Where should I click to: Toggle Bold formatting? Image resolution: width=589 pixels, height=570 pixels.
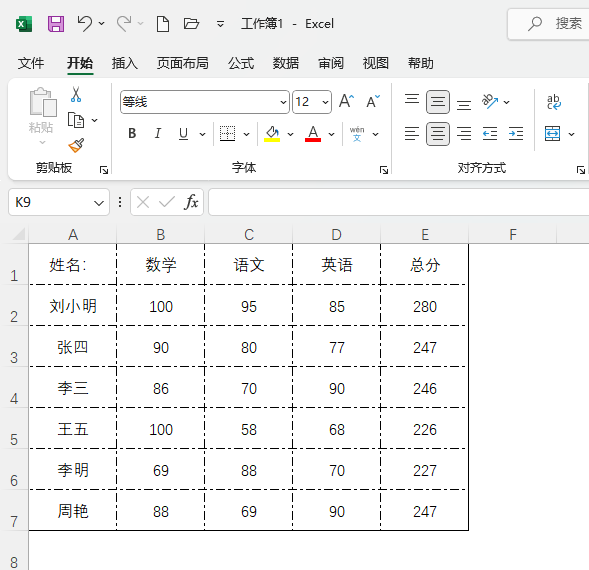coord(132,133)
